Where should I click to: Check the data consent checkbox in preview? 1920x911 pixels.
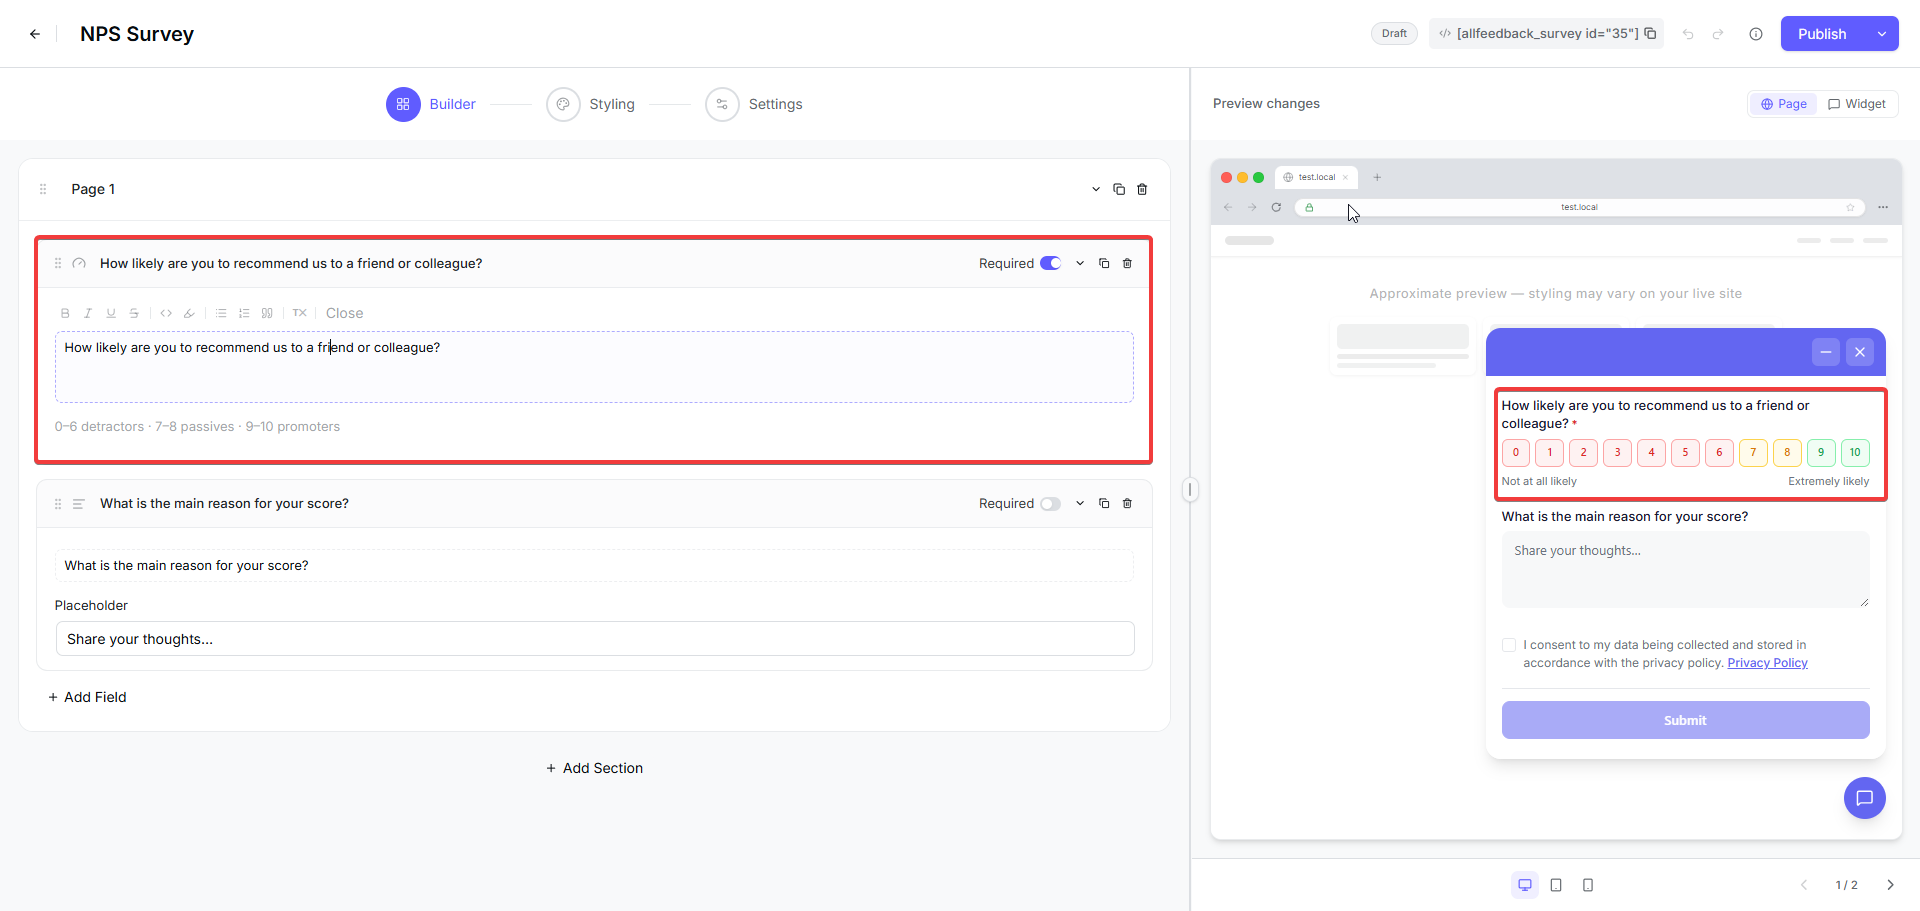pyautogui.click(x=1509, y=645)
